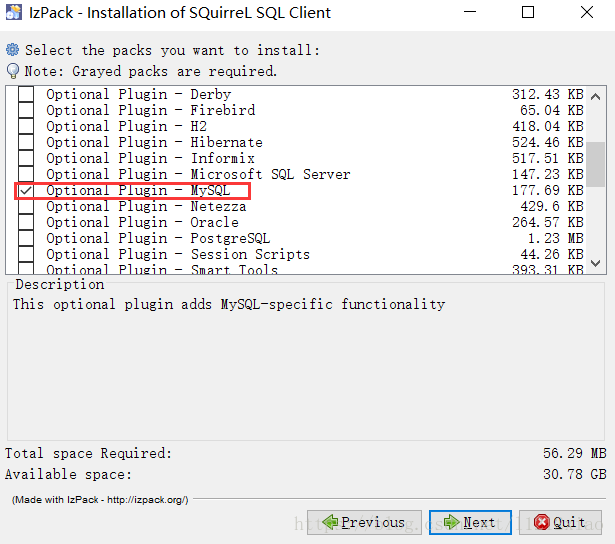Maximize the installer window
Image resolution: width=615 pixels, height=544 pixels.
point(528,13)
